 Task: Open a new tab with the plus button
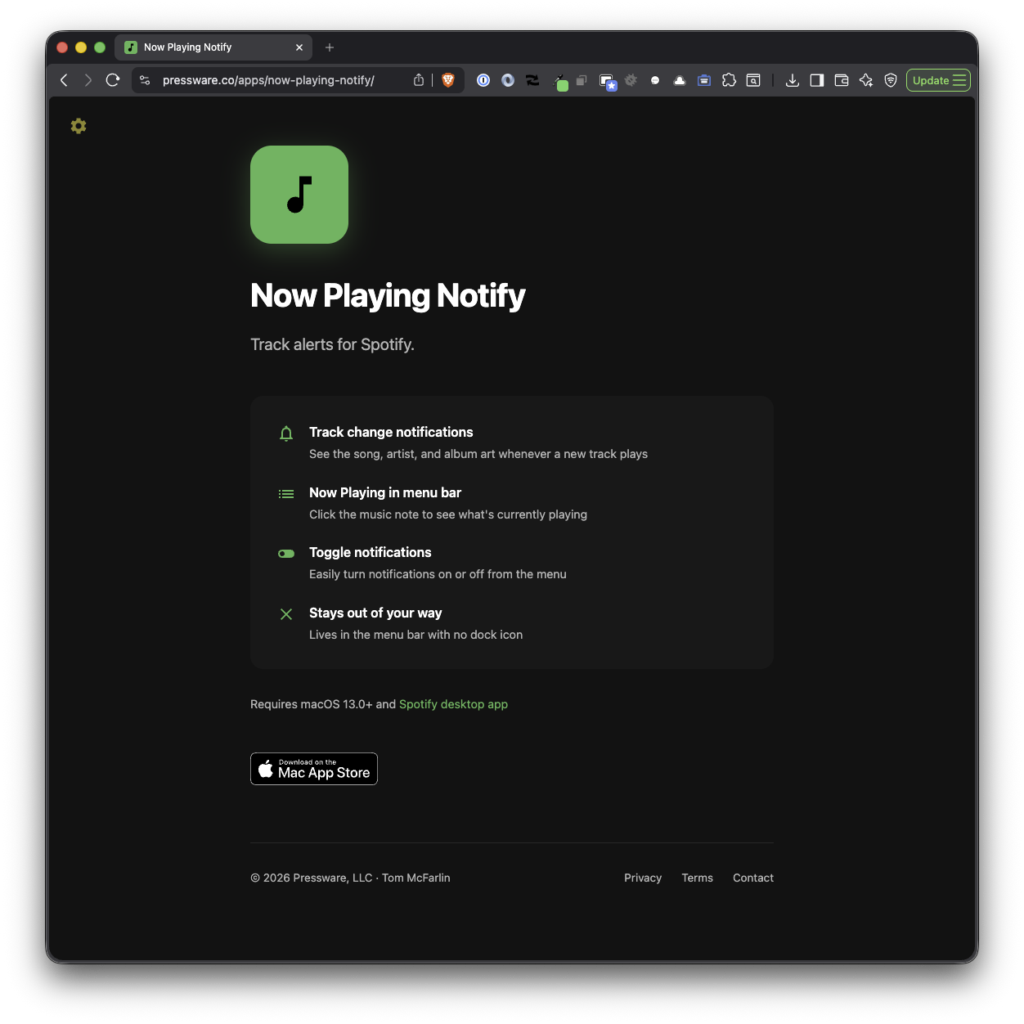(x=330, y=47)
